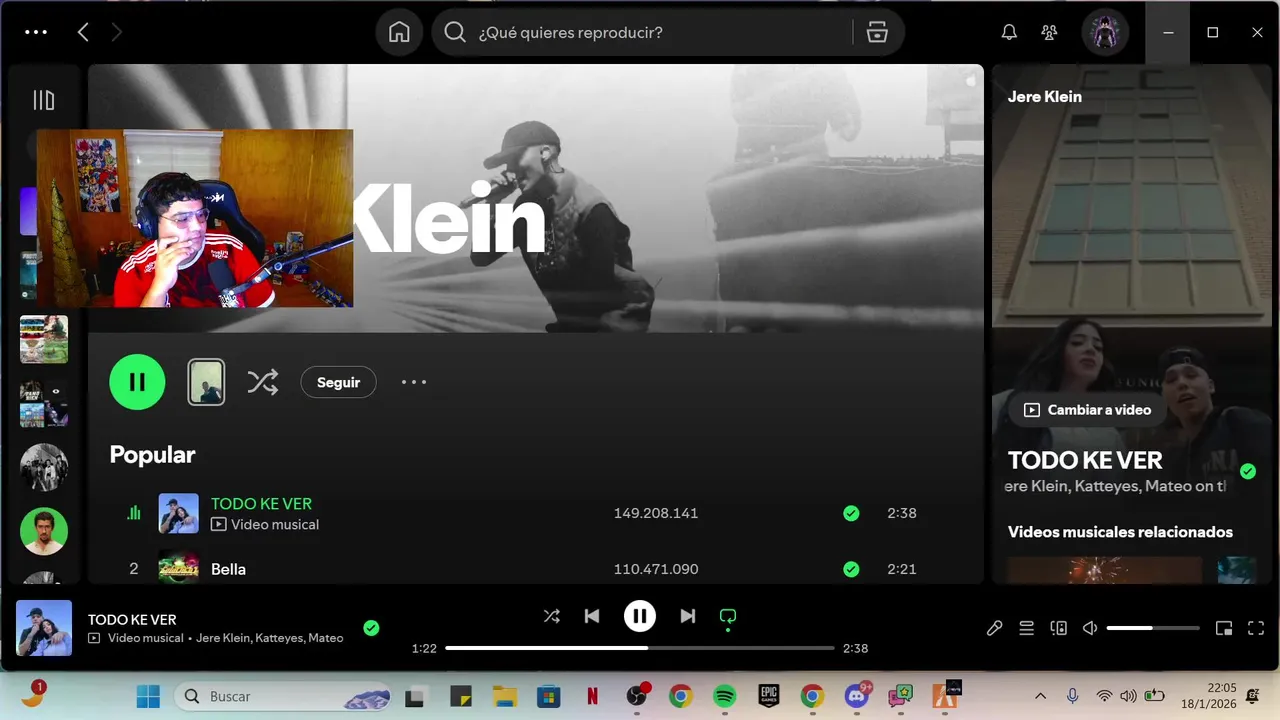Click the Bella album thumbnail

(x=178, y=567)
